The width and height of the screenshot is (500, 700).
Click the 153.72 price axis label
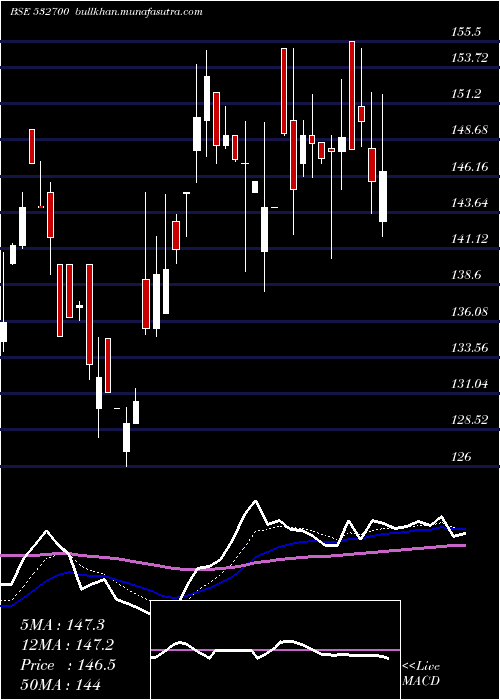tap(470, 58)
